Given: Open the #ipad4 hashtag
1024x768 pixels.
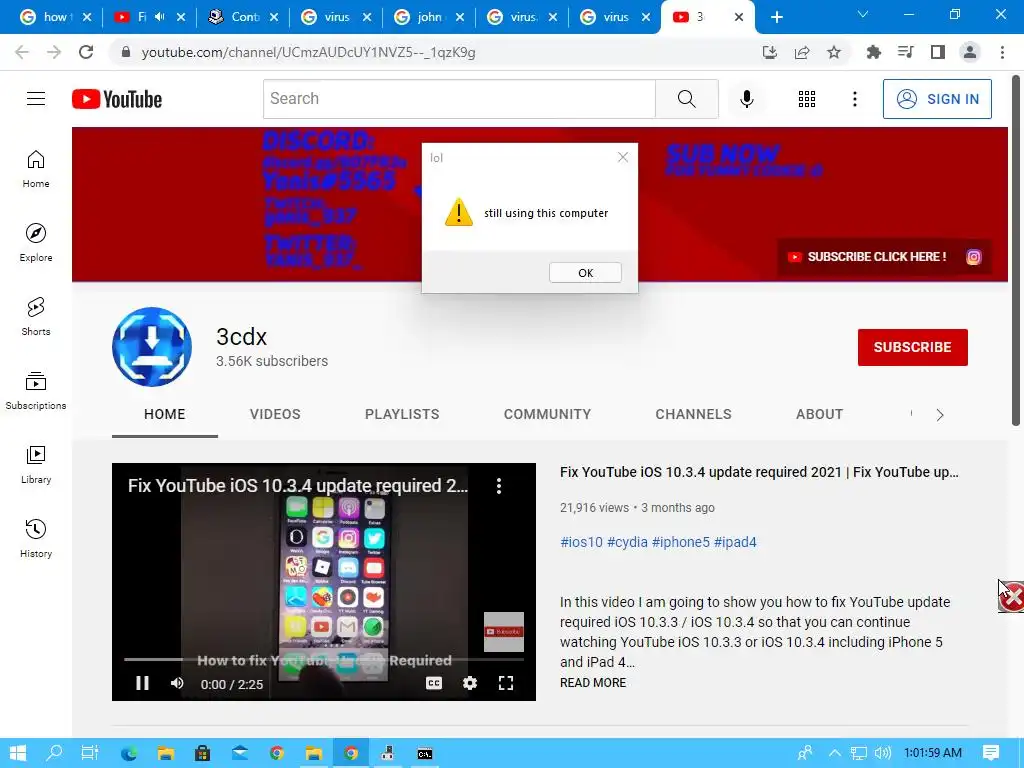Looking at the screenshot, I should tap(735, 542).
